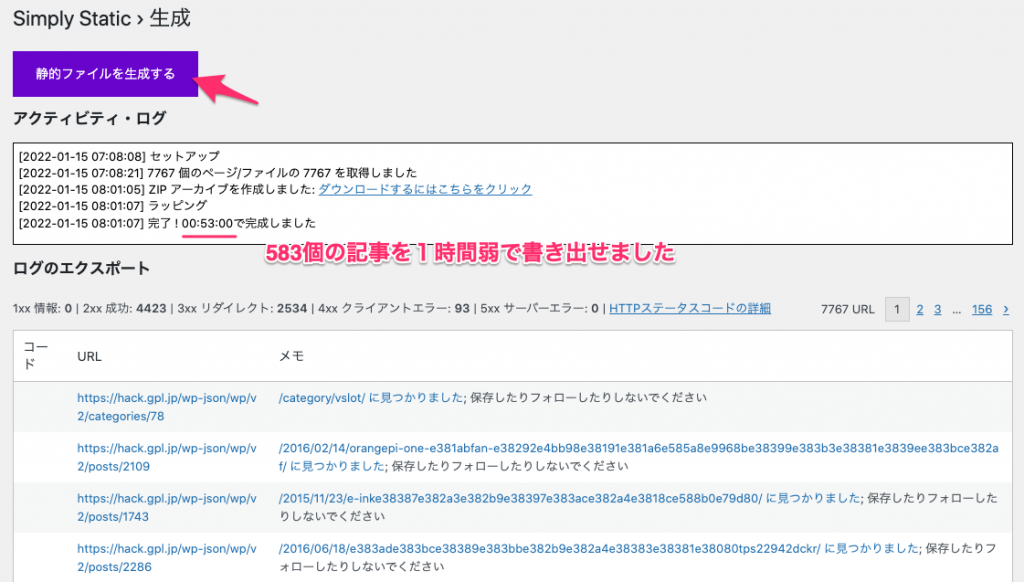Open the wp-json posts/2286 URL
The height and width of the screenshot is (582, 1024).
click(x=167, y=558)
